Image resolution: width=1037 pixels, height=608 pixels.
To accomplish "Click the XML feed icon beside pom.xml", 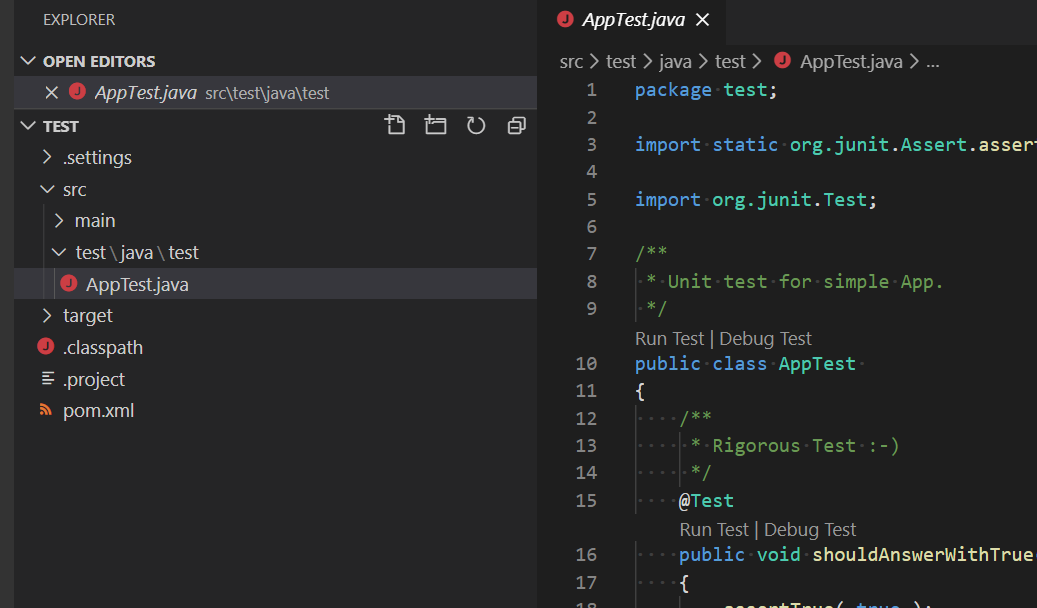I will click(x=45, y=410).
